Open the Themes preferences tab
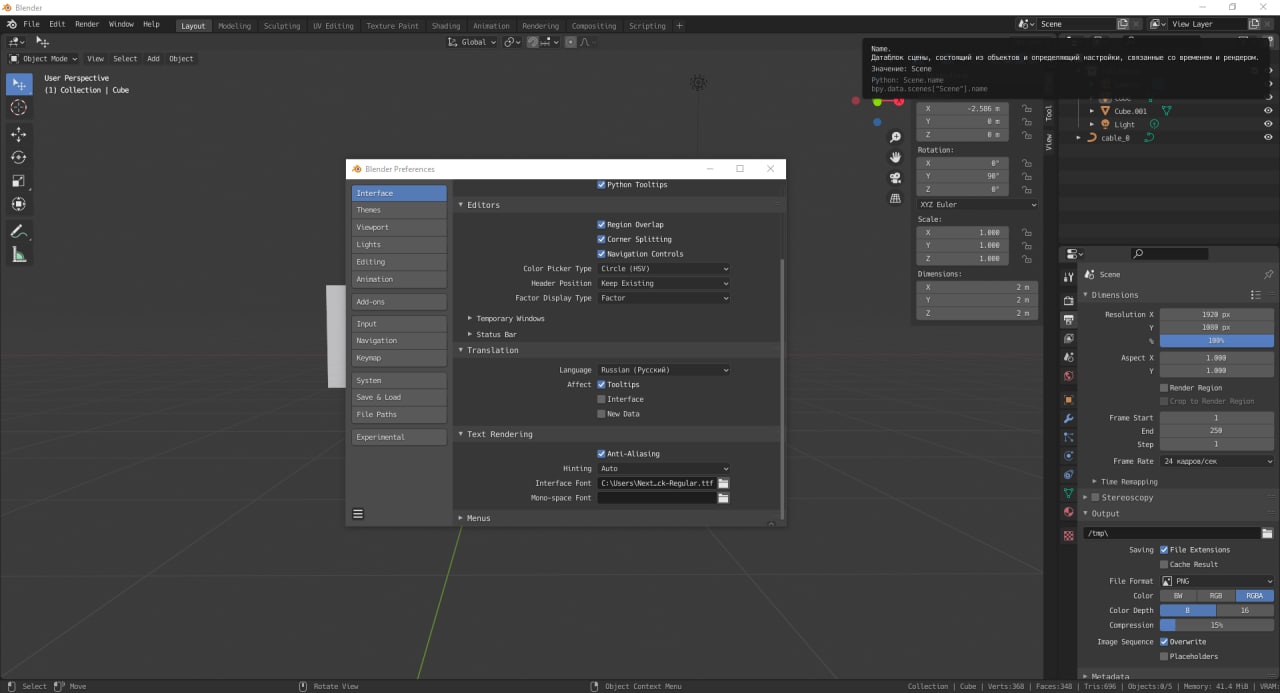 [x=399, y=210]
